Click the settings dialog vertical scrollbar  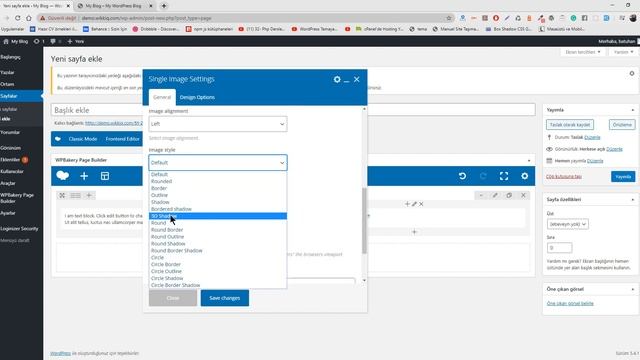click(x=364, y=220)
